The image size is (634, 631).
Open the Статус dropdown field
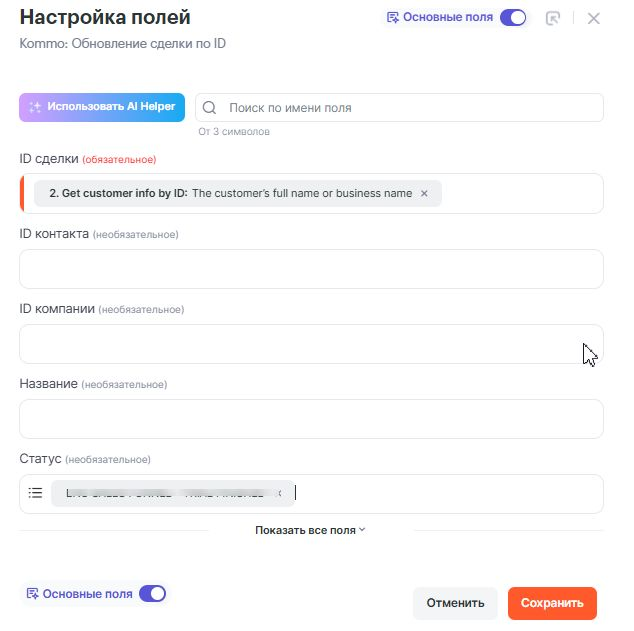(x=450, y=493)
